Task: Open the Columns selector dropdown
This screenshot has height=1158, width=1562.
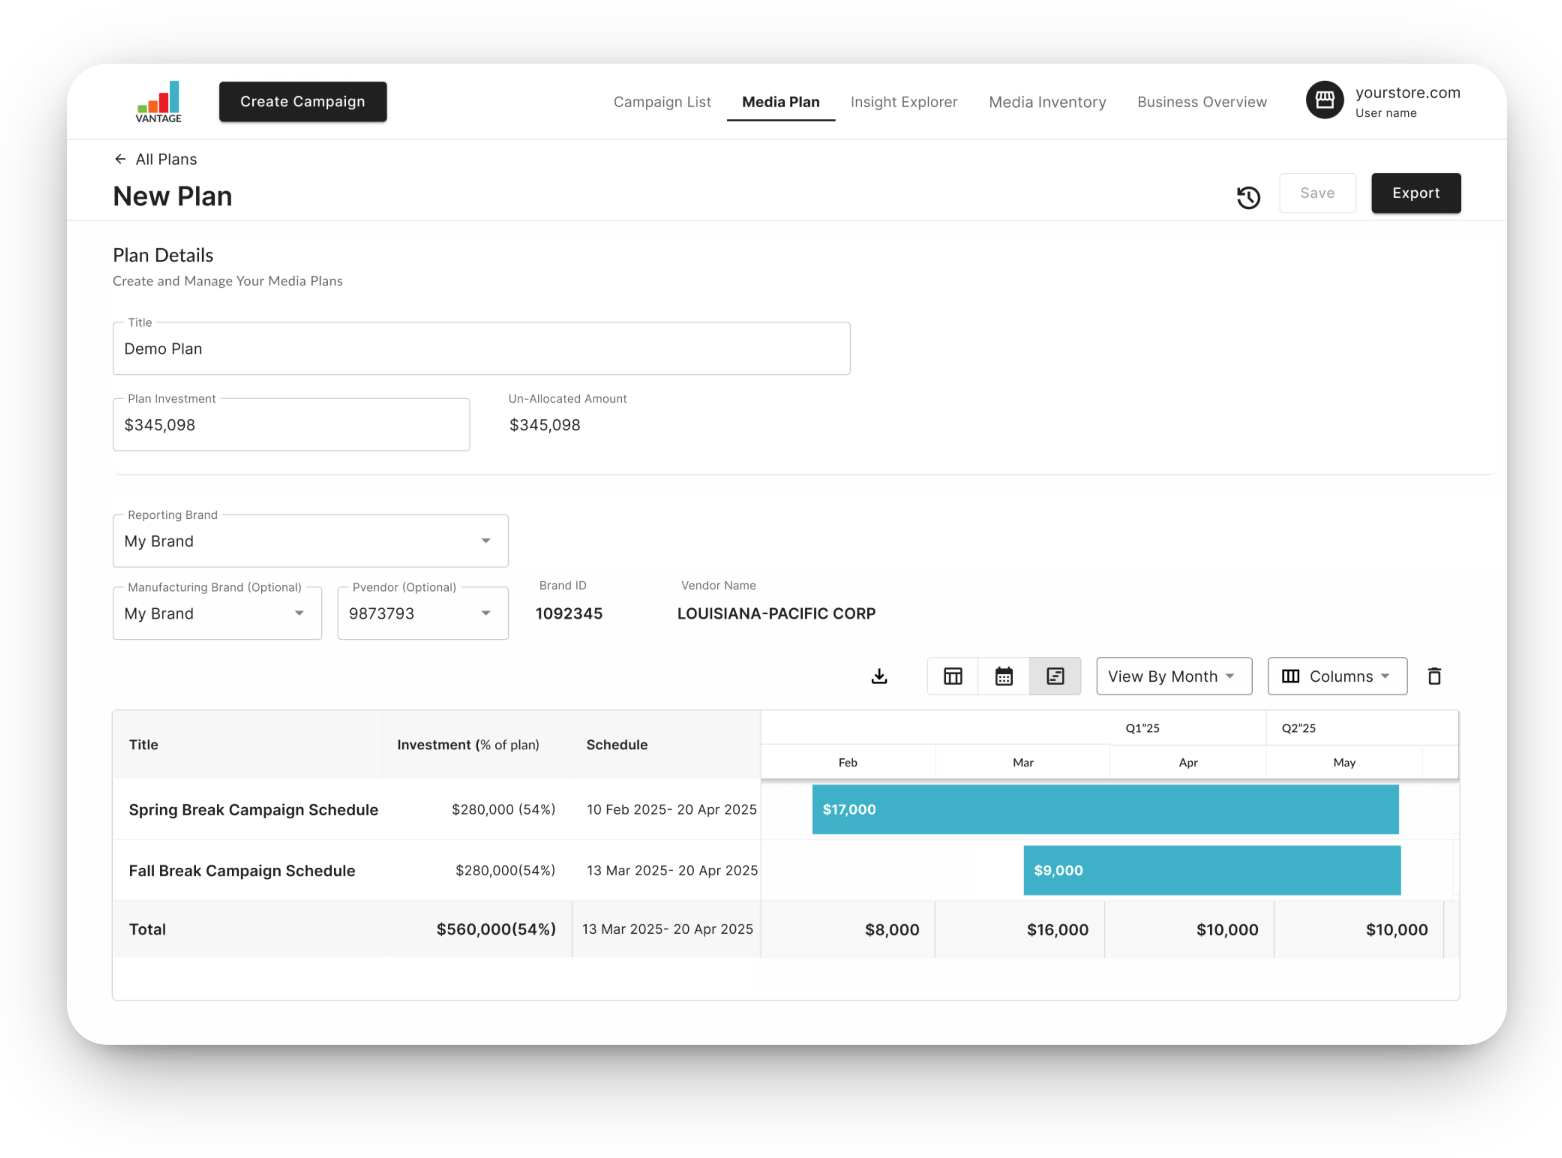Action: coord(1337,676)
